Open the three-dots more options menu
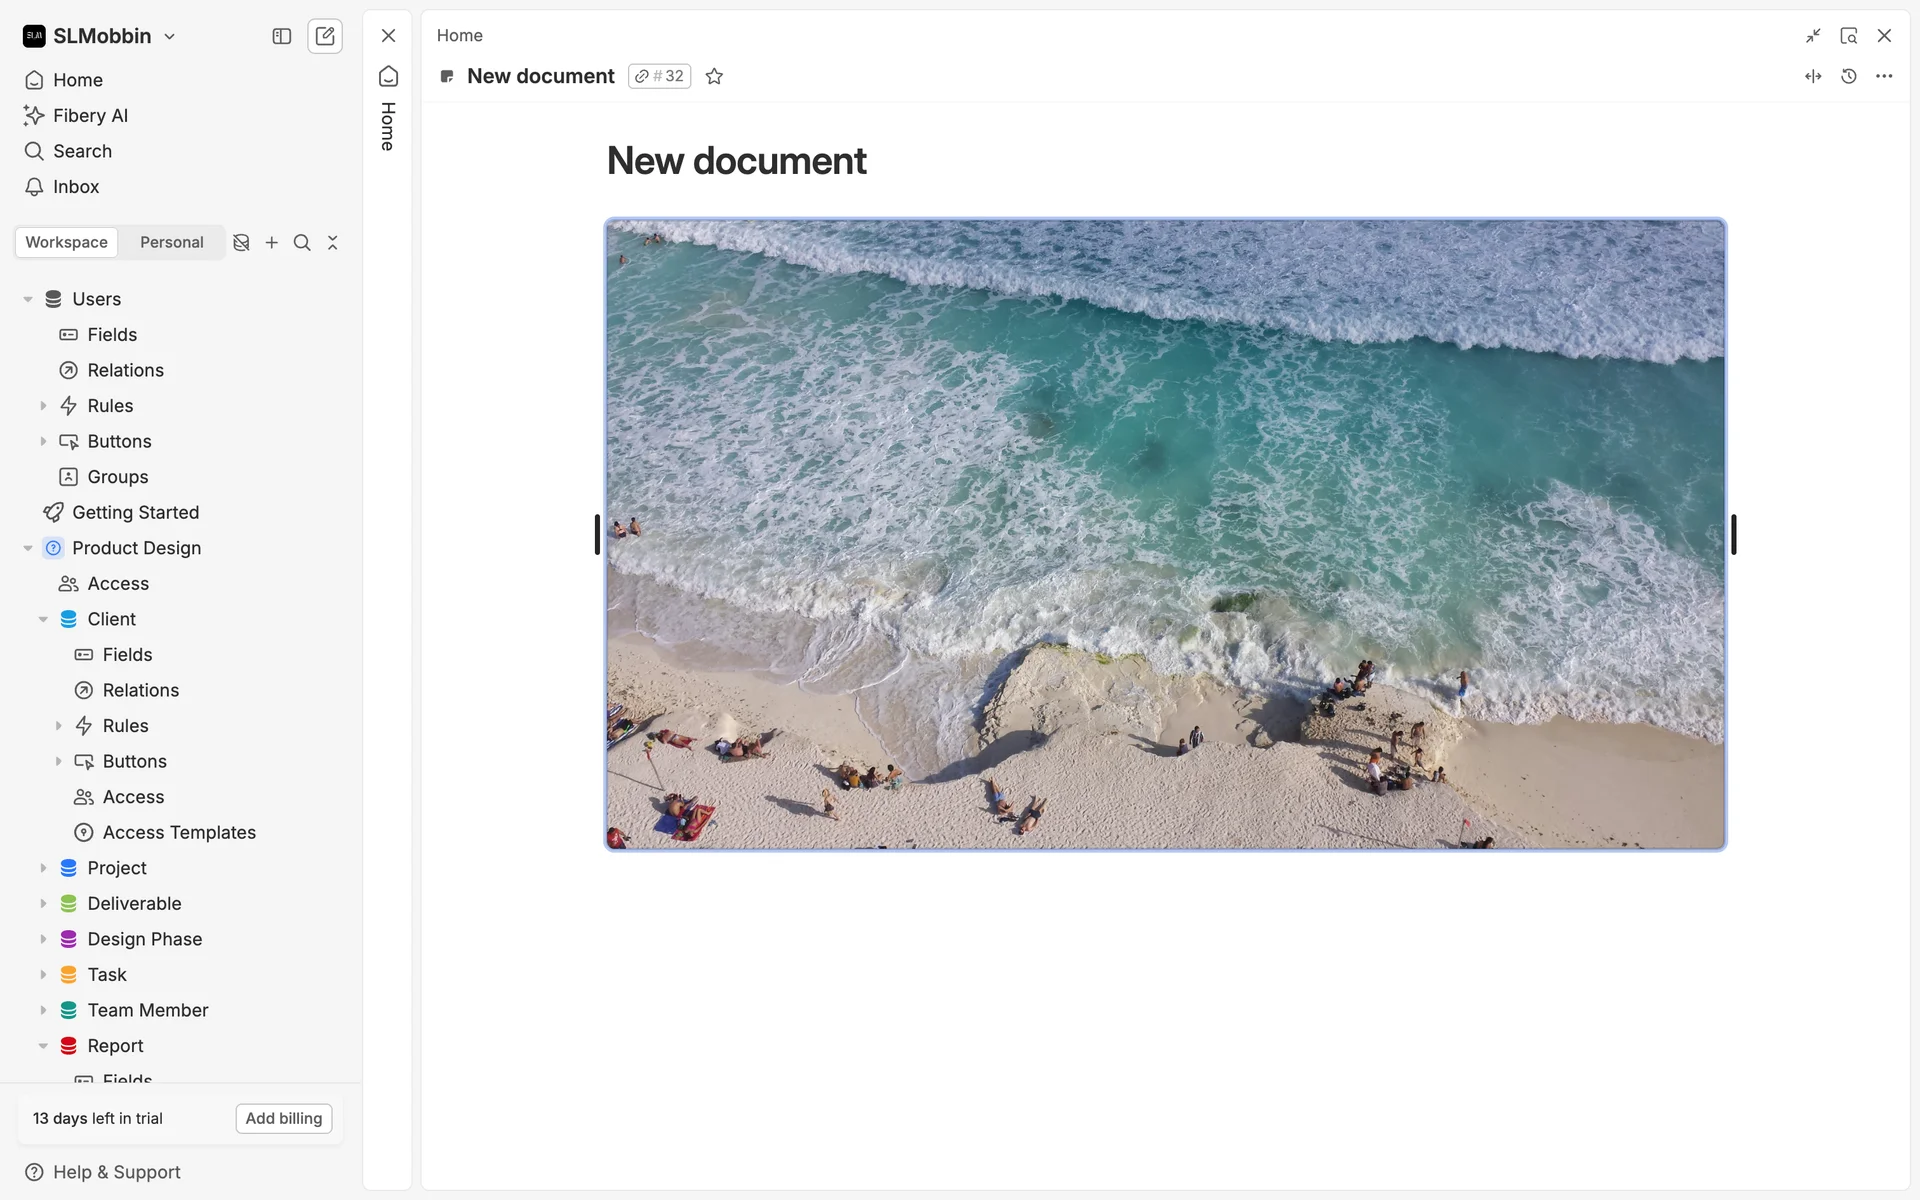This screenshot has width=1920, height=1200. coord(1884,76)
